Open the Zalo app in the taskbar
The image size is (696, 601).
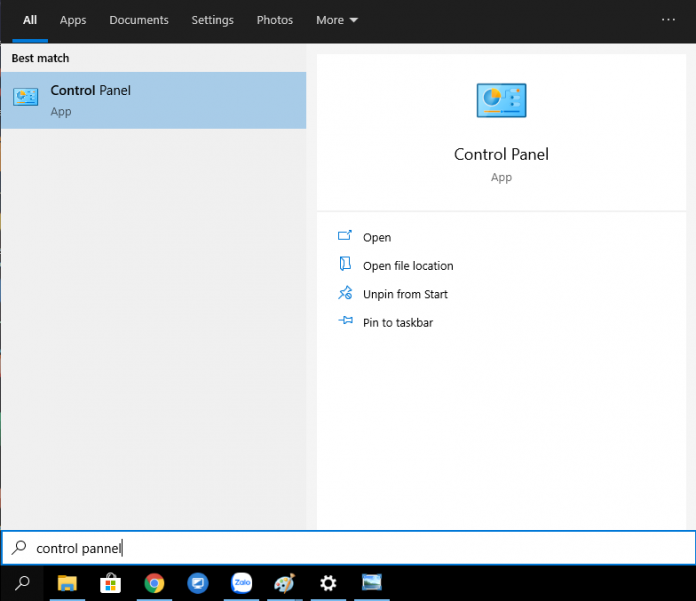241,583
